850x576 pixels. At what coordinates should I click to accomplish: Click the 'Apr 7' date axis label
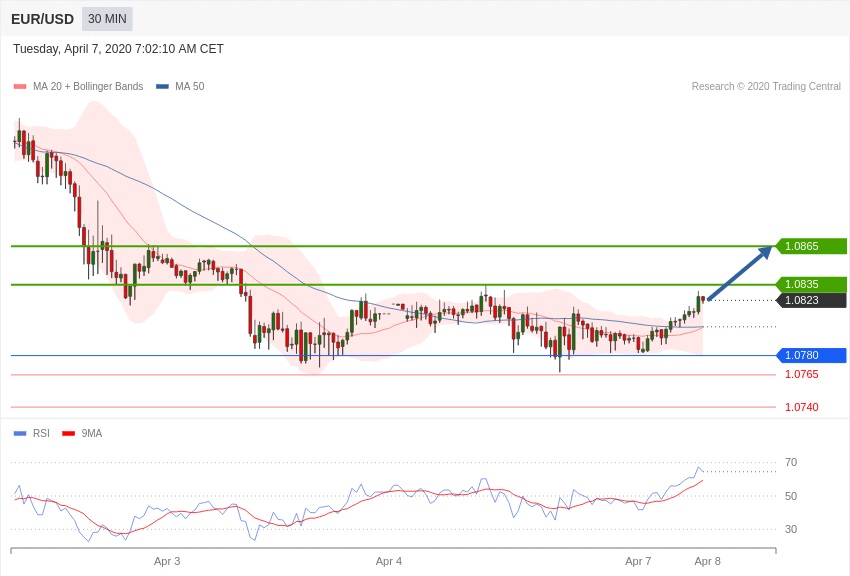pos(638,561)
